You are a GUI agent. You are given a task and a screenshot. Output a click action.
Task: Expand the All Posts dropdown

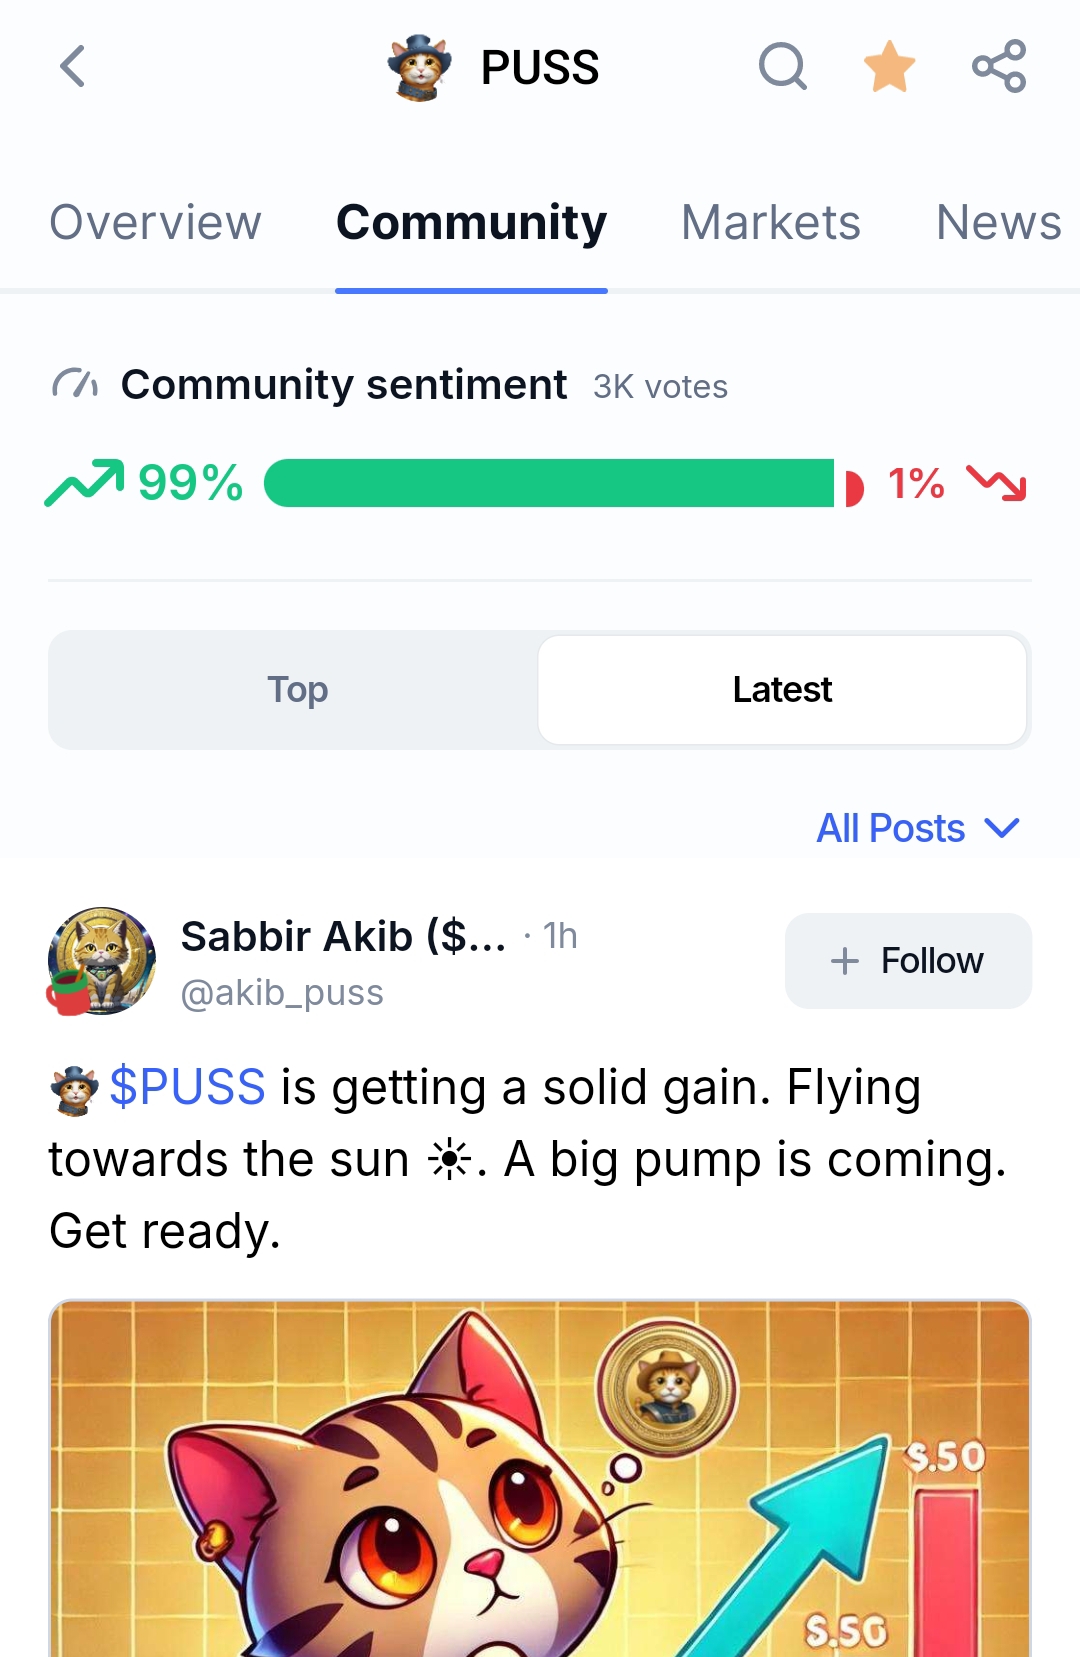pyautogui.click(x=917, y=828)
